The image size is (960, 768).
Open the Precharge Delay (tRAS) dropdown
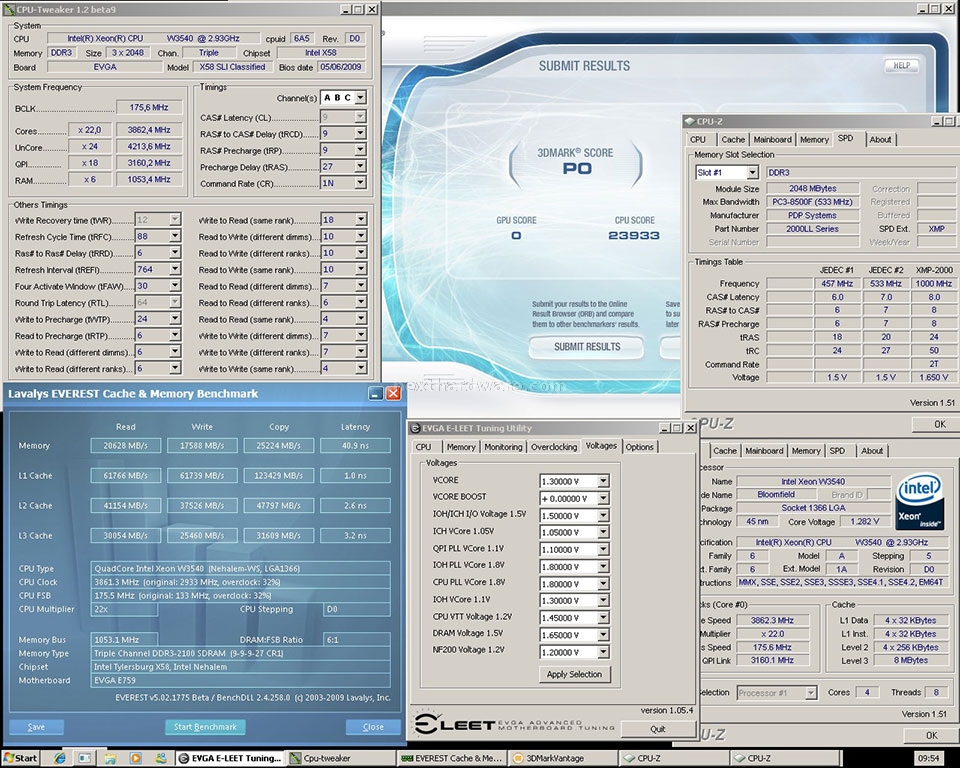pos(360,166)
